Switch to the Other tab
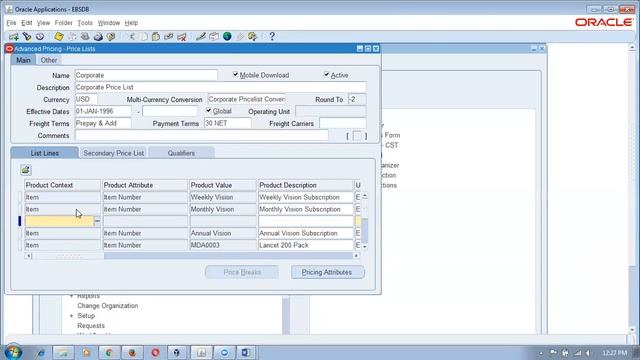 pyautogui.click(x=49, y=60)
